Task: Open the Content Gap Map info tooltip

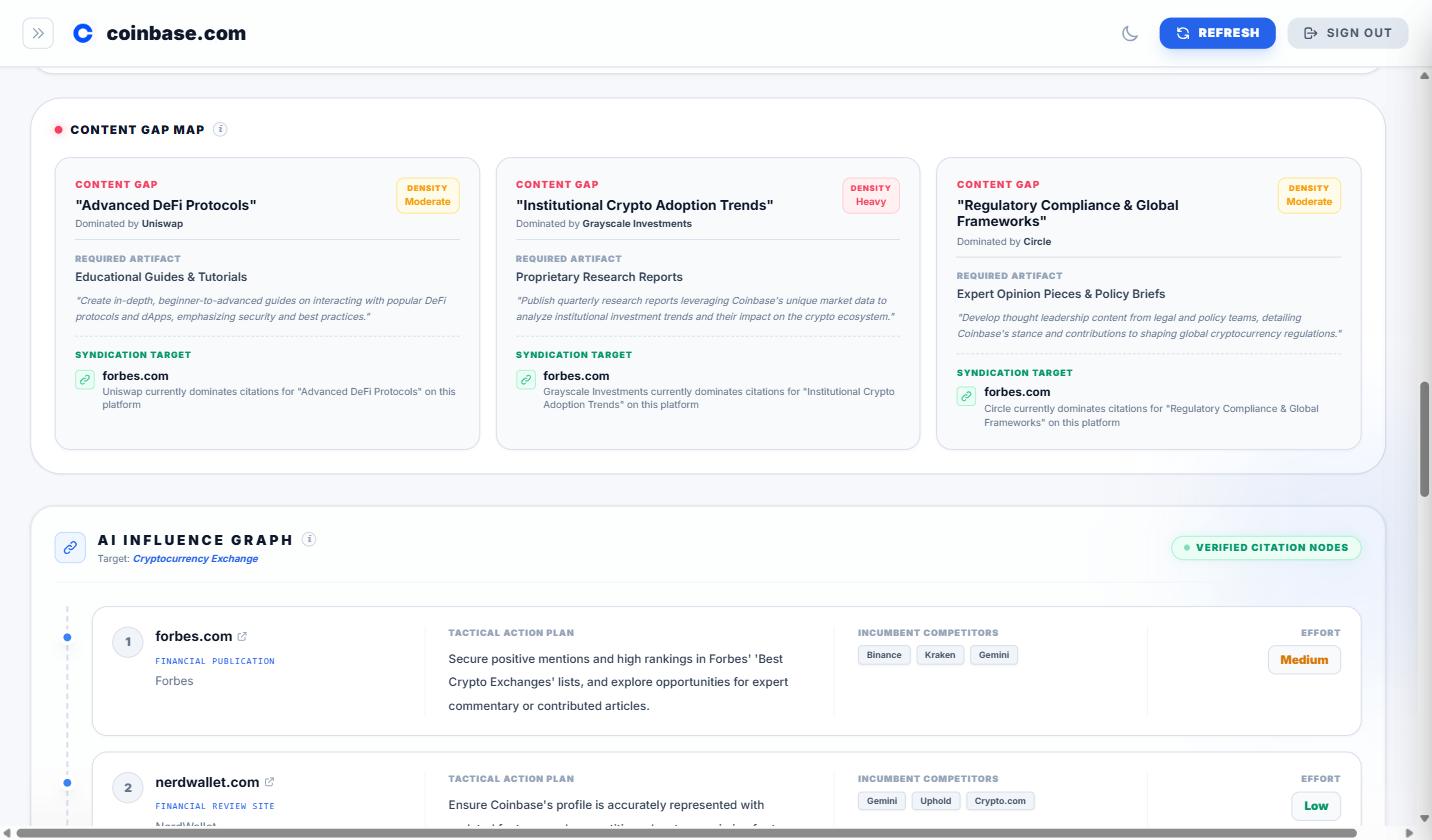Action: 219,128
